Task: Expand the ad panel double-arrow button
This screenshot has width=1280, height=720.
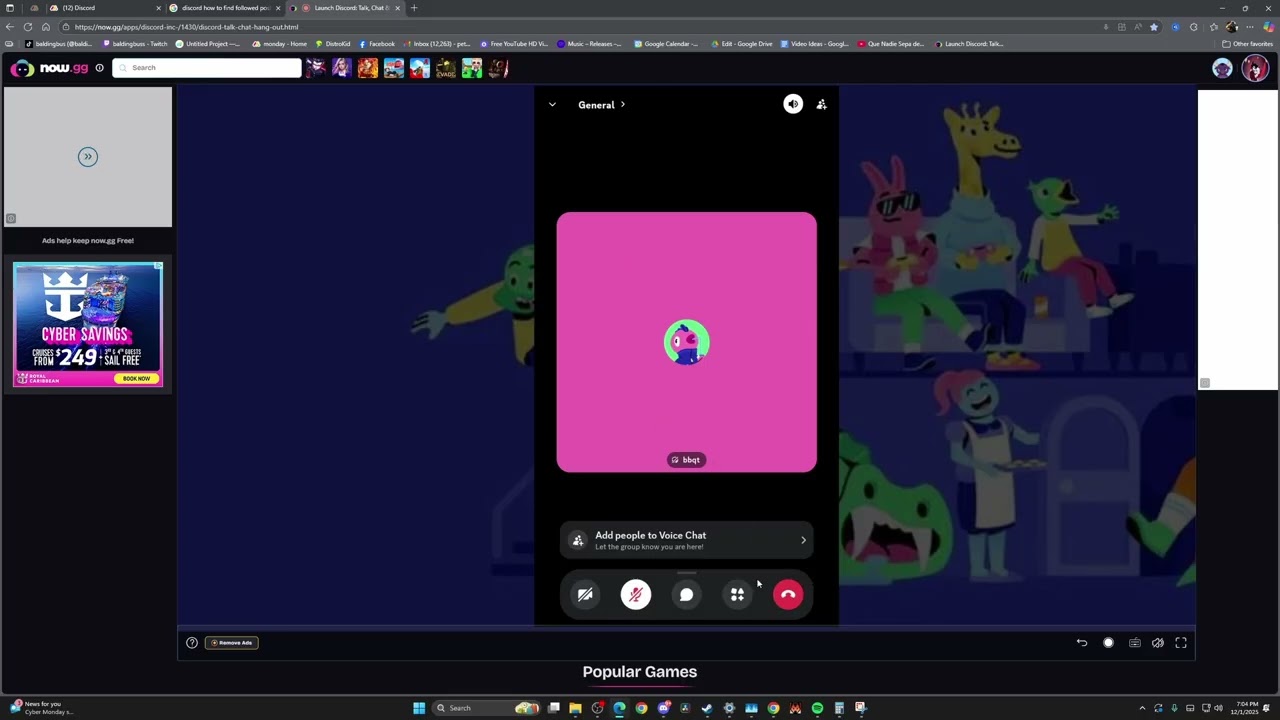Action: 88,157
